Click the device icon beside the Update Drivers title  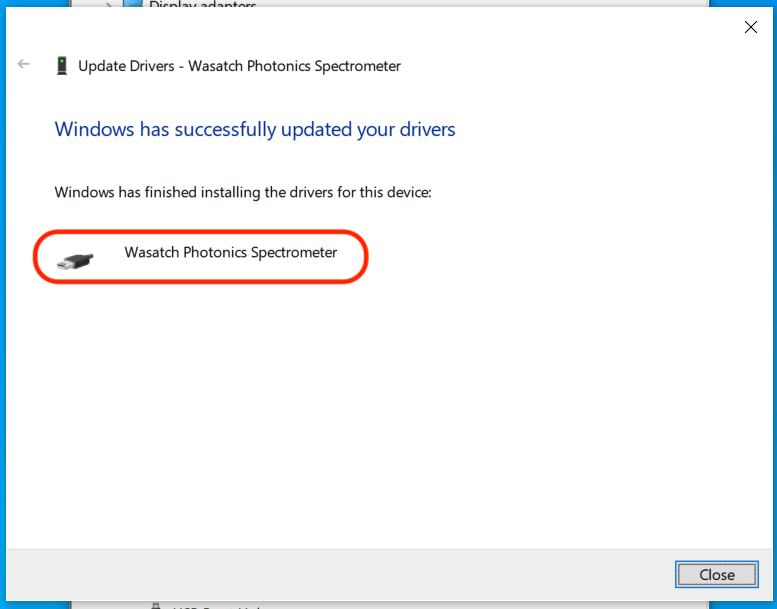(x=62, y=66)
